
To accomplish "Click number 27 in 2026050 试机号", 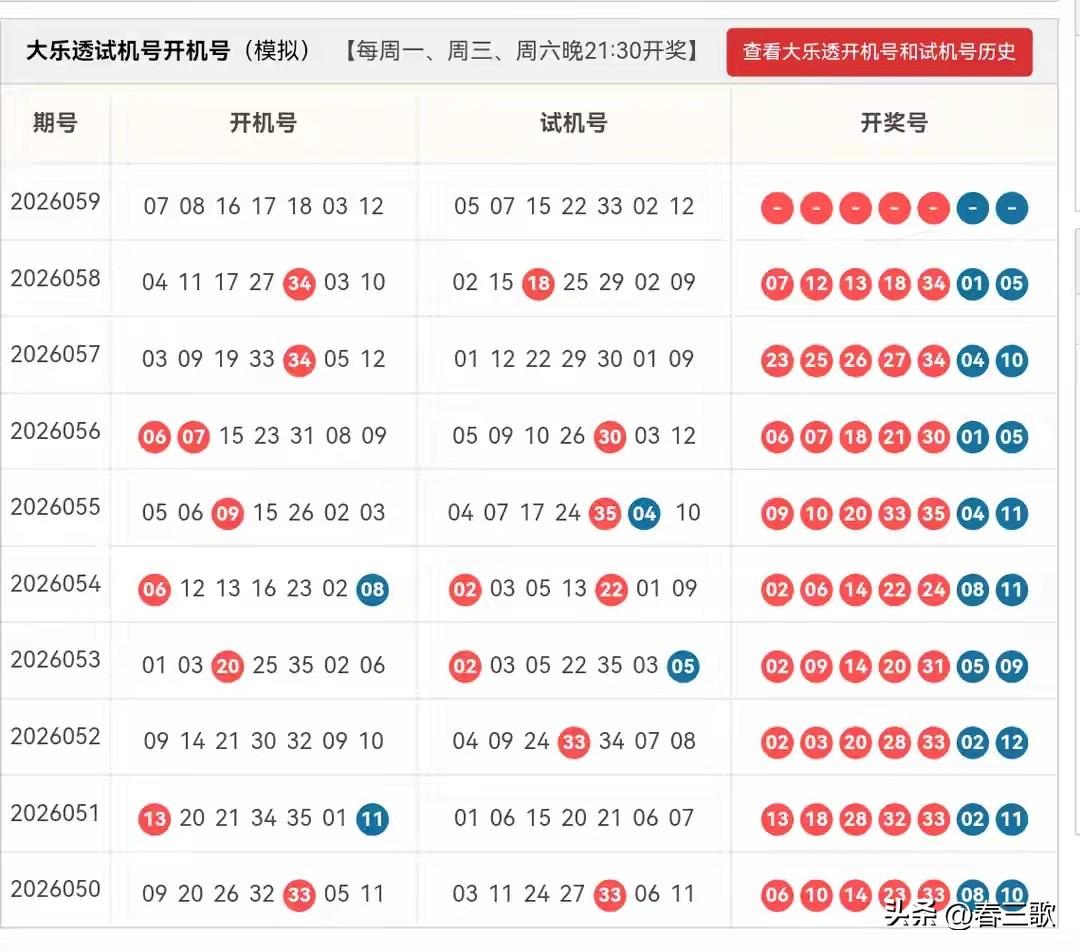I will 572,894.
